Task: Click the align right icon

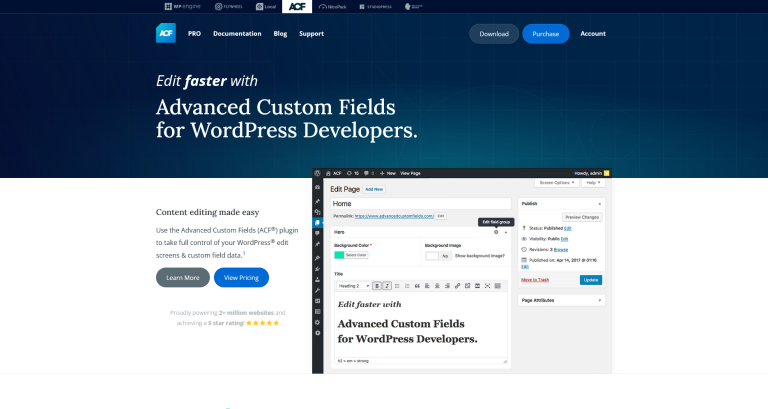Action: (447, 286)
